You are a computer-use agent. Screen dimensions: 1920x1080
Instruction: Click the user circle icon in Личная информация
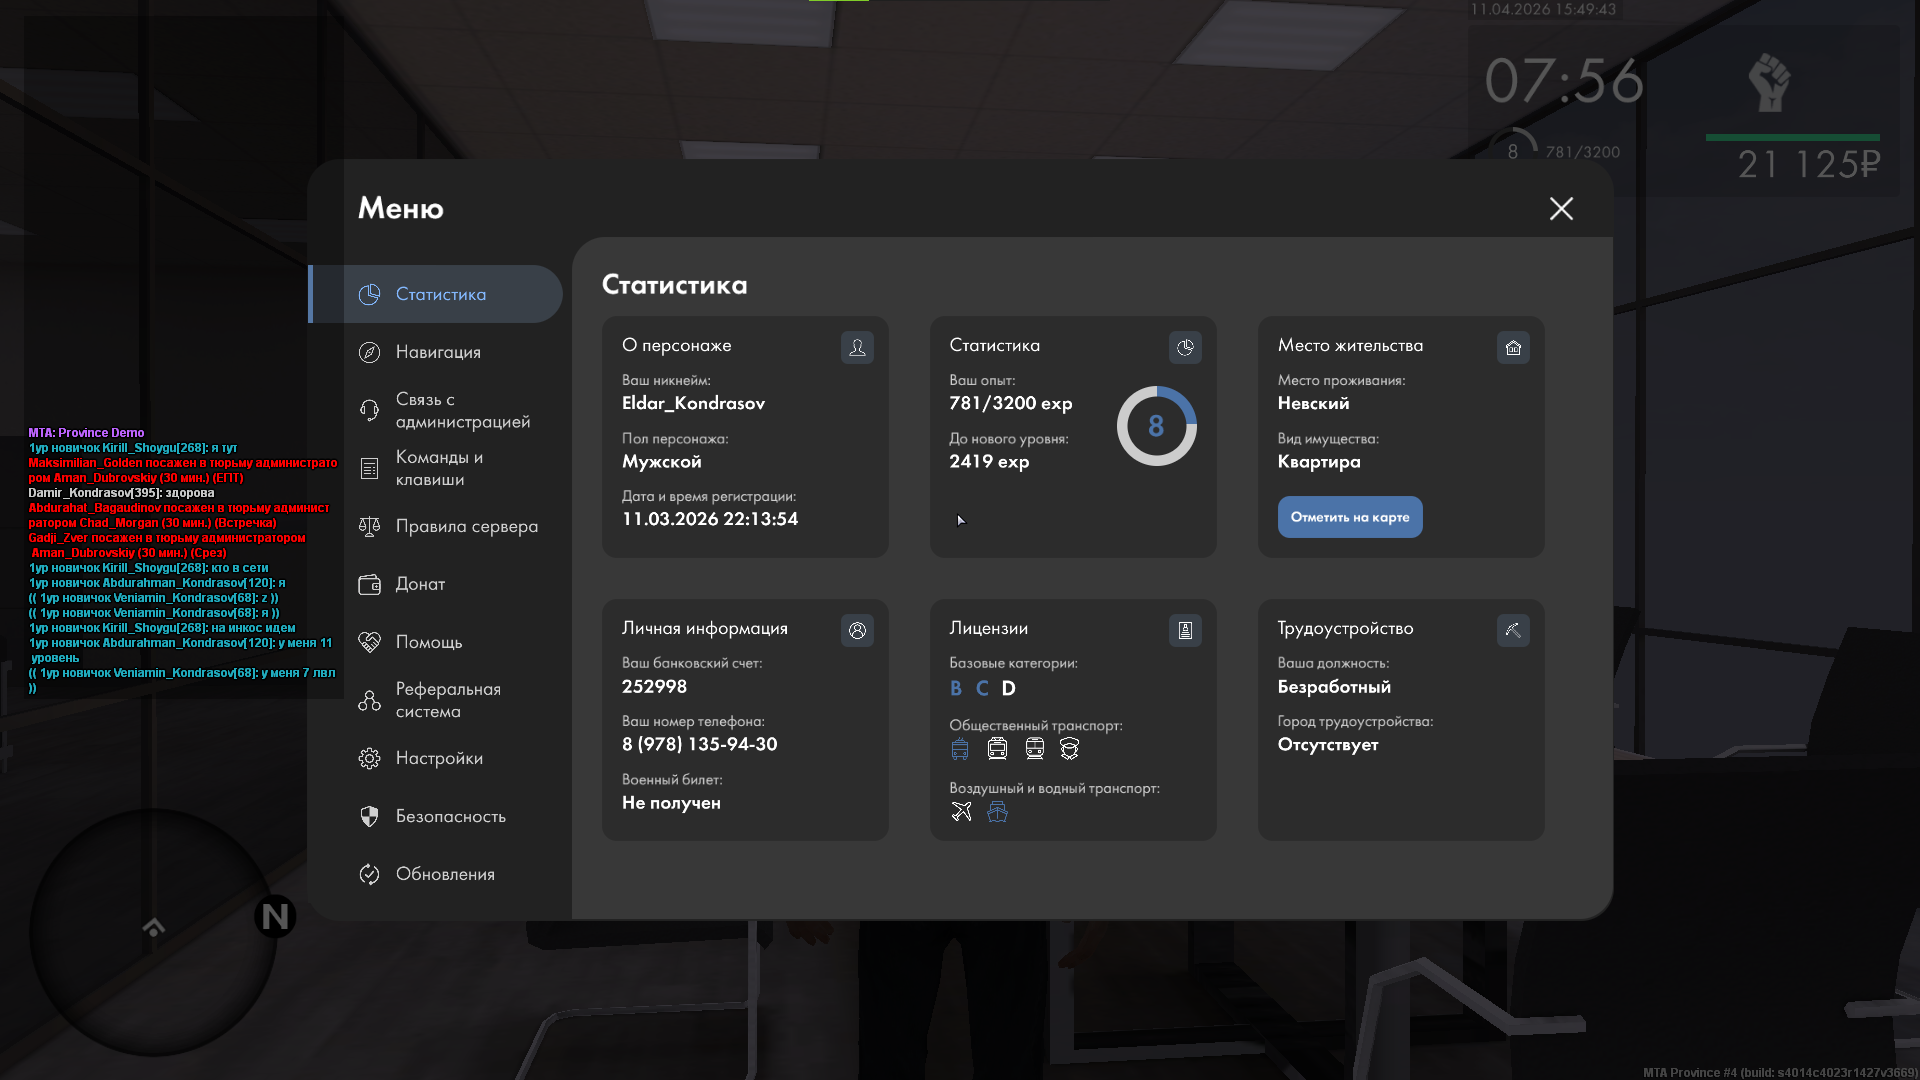click(857, 630)
